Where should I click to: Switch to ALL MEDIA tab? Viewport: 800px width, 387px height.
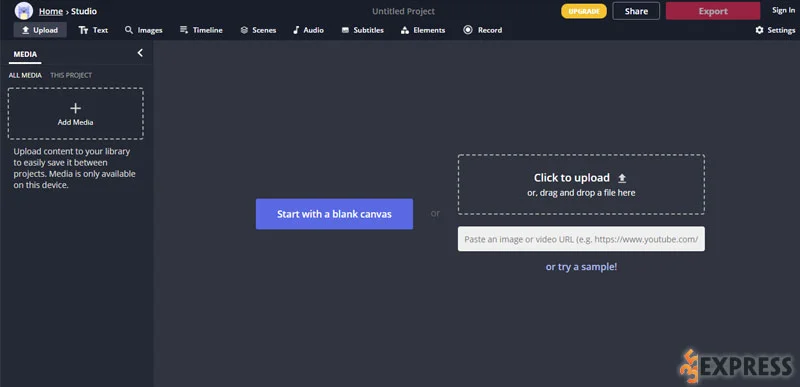point(25,75)
